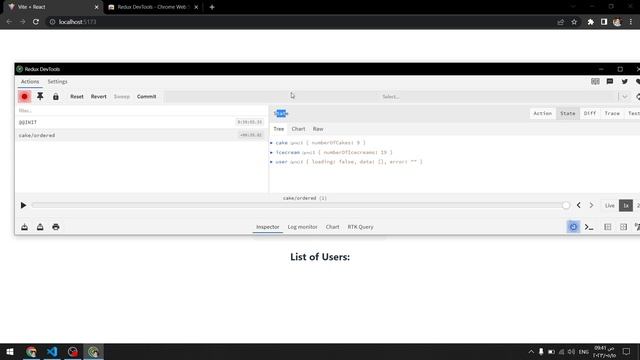Screen dimensions: 640x360
Task: Click the highlighted state path label
Action: (x=281, y=113)
